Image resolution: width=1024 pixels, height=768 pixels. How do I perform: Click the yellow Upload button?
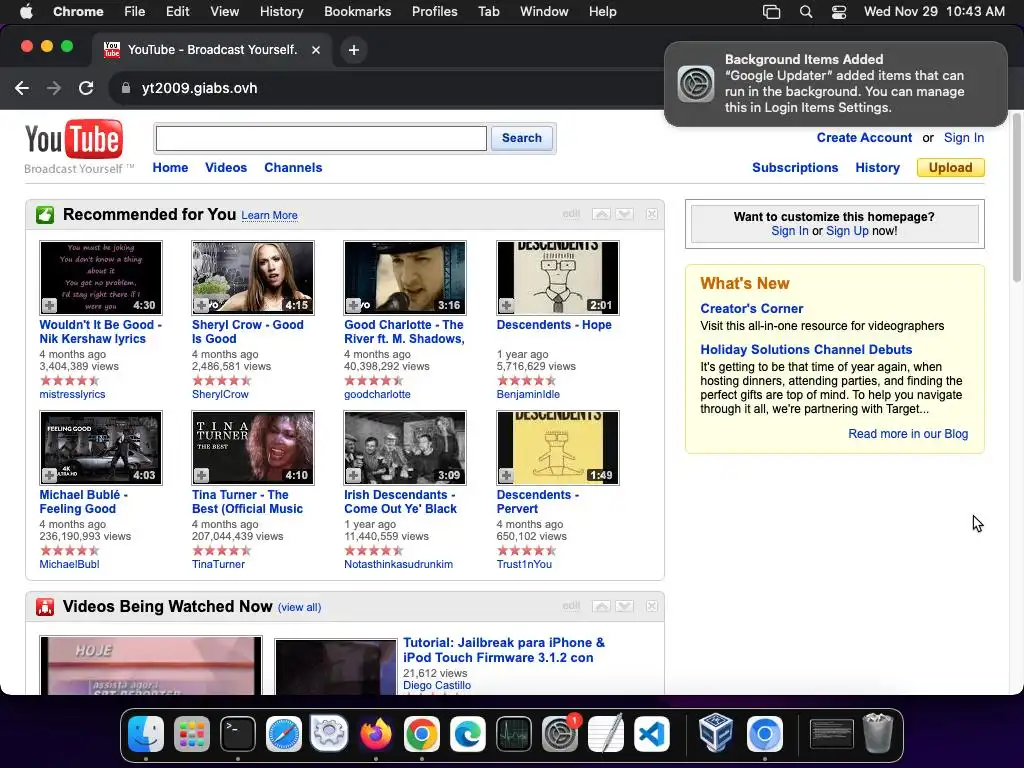(x=950, y=168)
